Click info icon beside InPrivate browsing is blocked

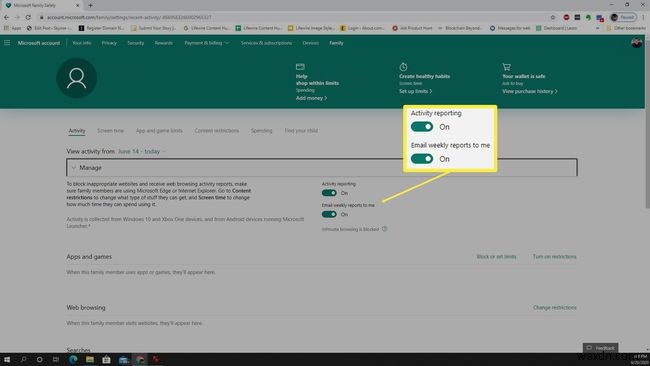pos(384,229)
